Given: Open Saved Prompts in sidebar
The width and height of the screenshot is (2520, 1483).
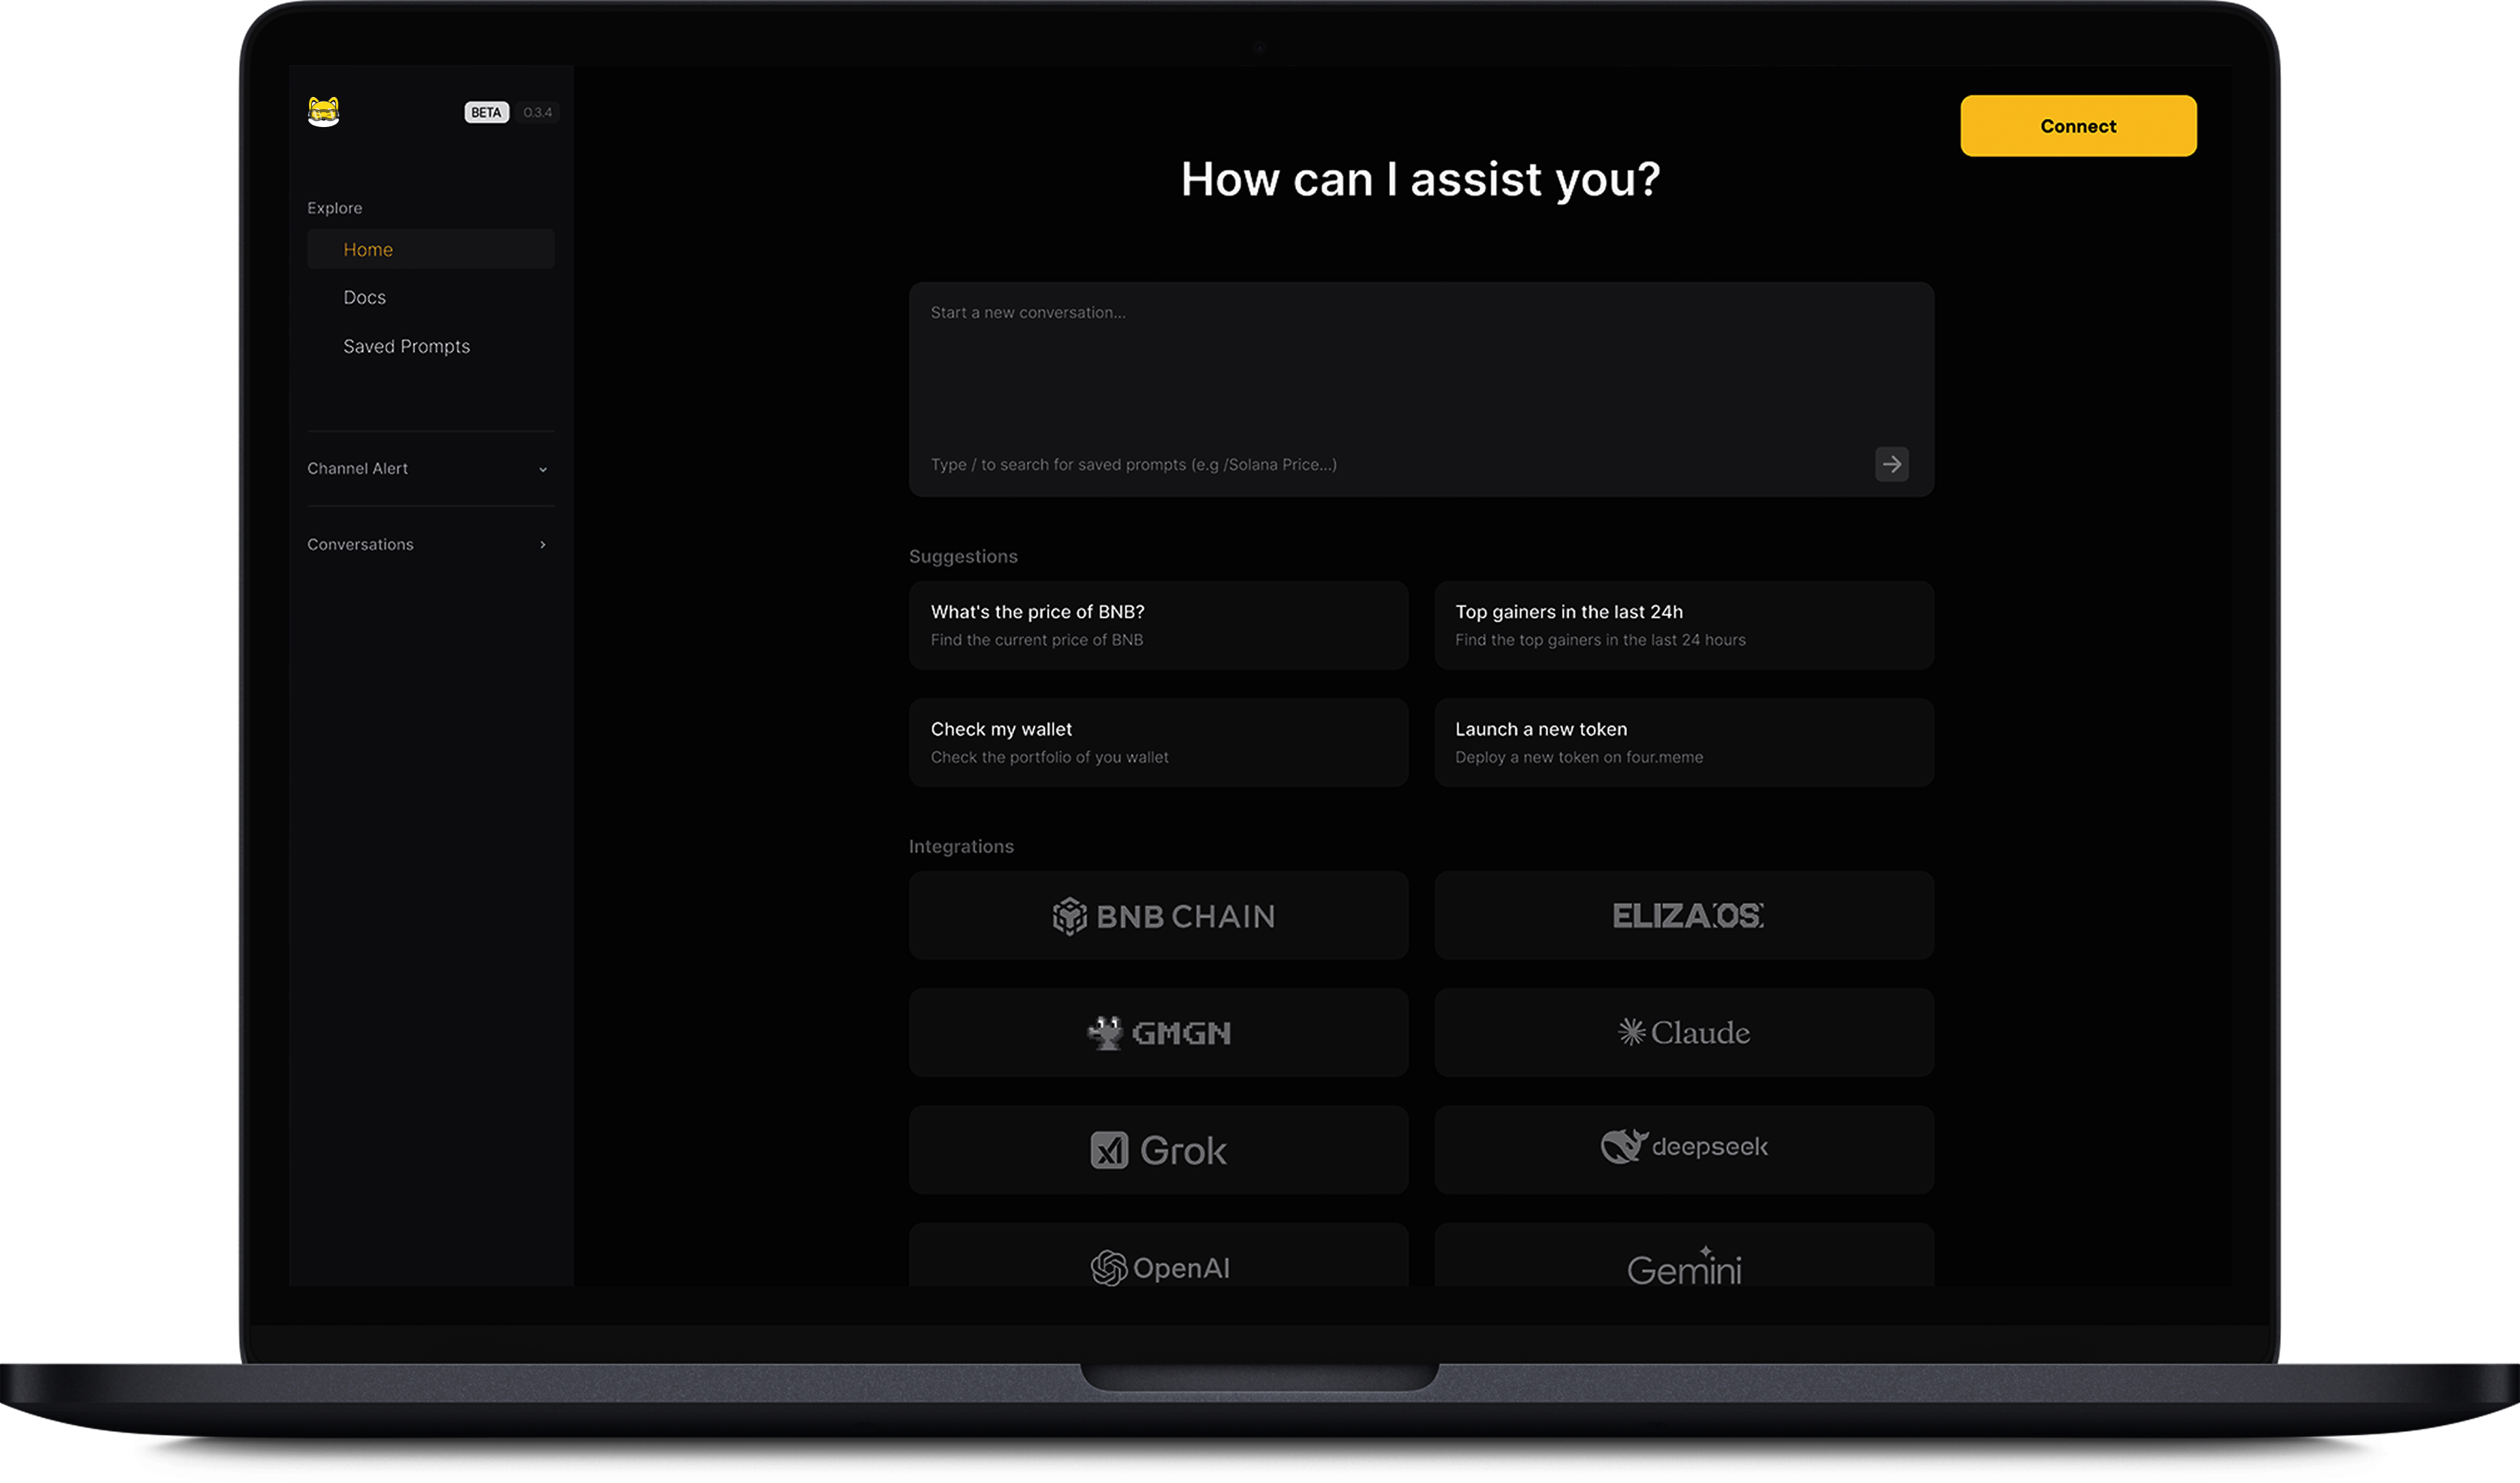Looking at the screenshot, I should pos(406,346).
